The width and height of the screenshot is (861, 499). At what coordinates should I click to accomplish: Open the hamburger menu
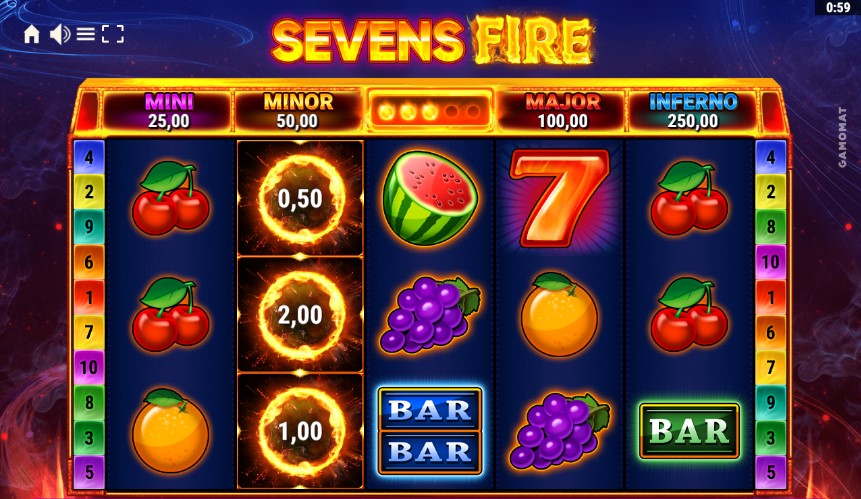pyautogui.click(x=86, y=34)
